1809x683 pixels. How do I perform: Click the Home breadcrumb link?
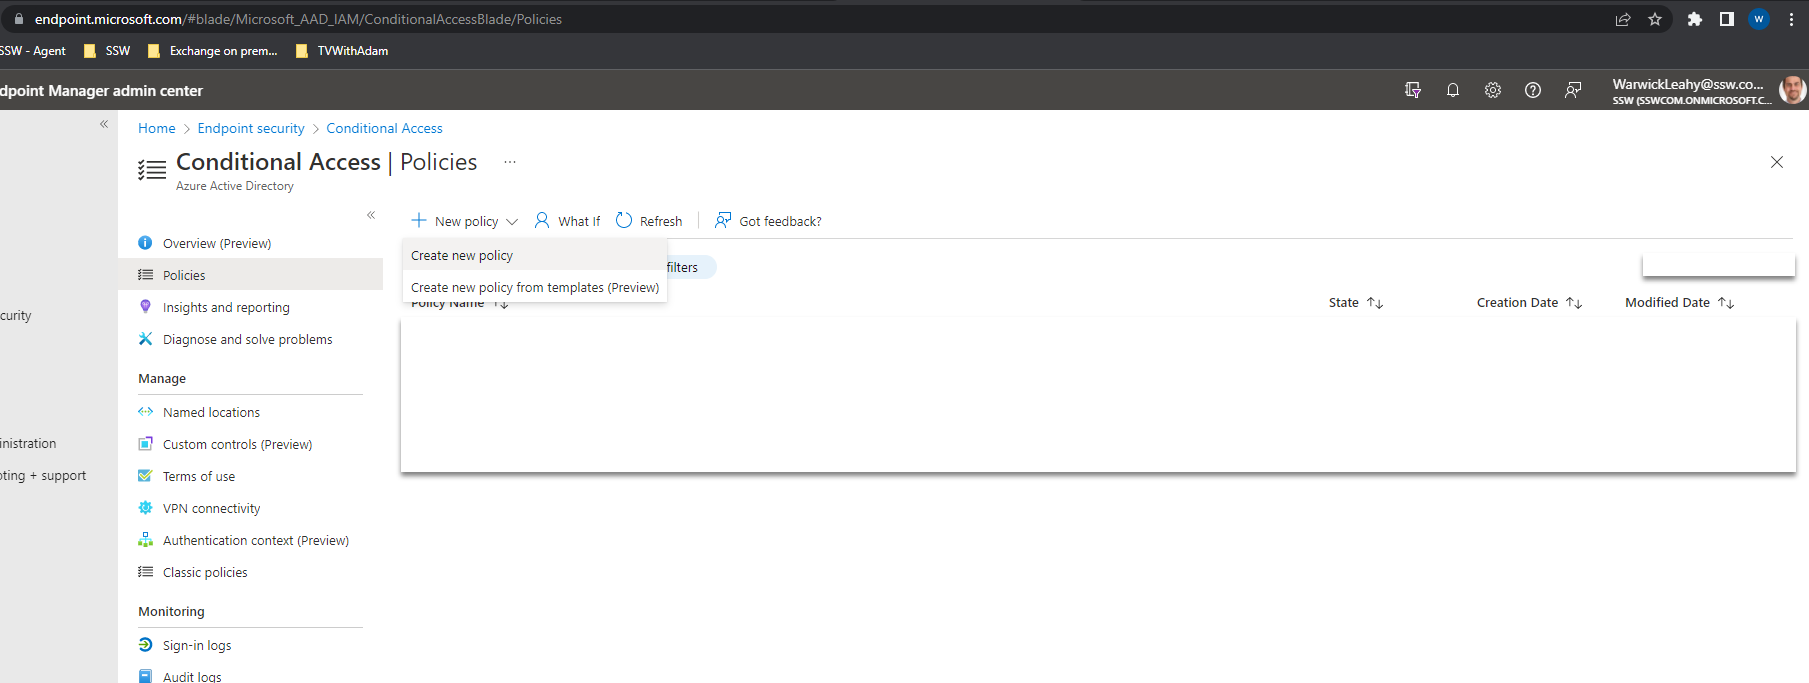pyautogui.click(x=156, y=128)
